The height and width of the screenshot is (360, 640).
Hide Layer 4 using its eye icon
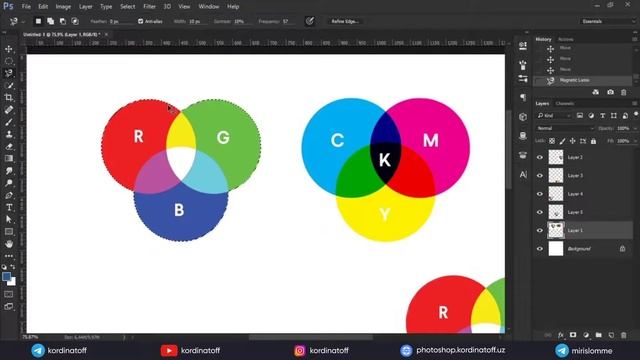click(x=540, y=194)
